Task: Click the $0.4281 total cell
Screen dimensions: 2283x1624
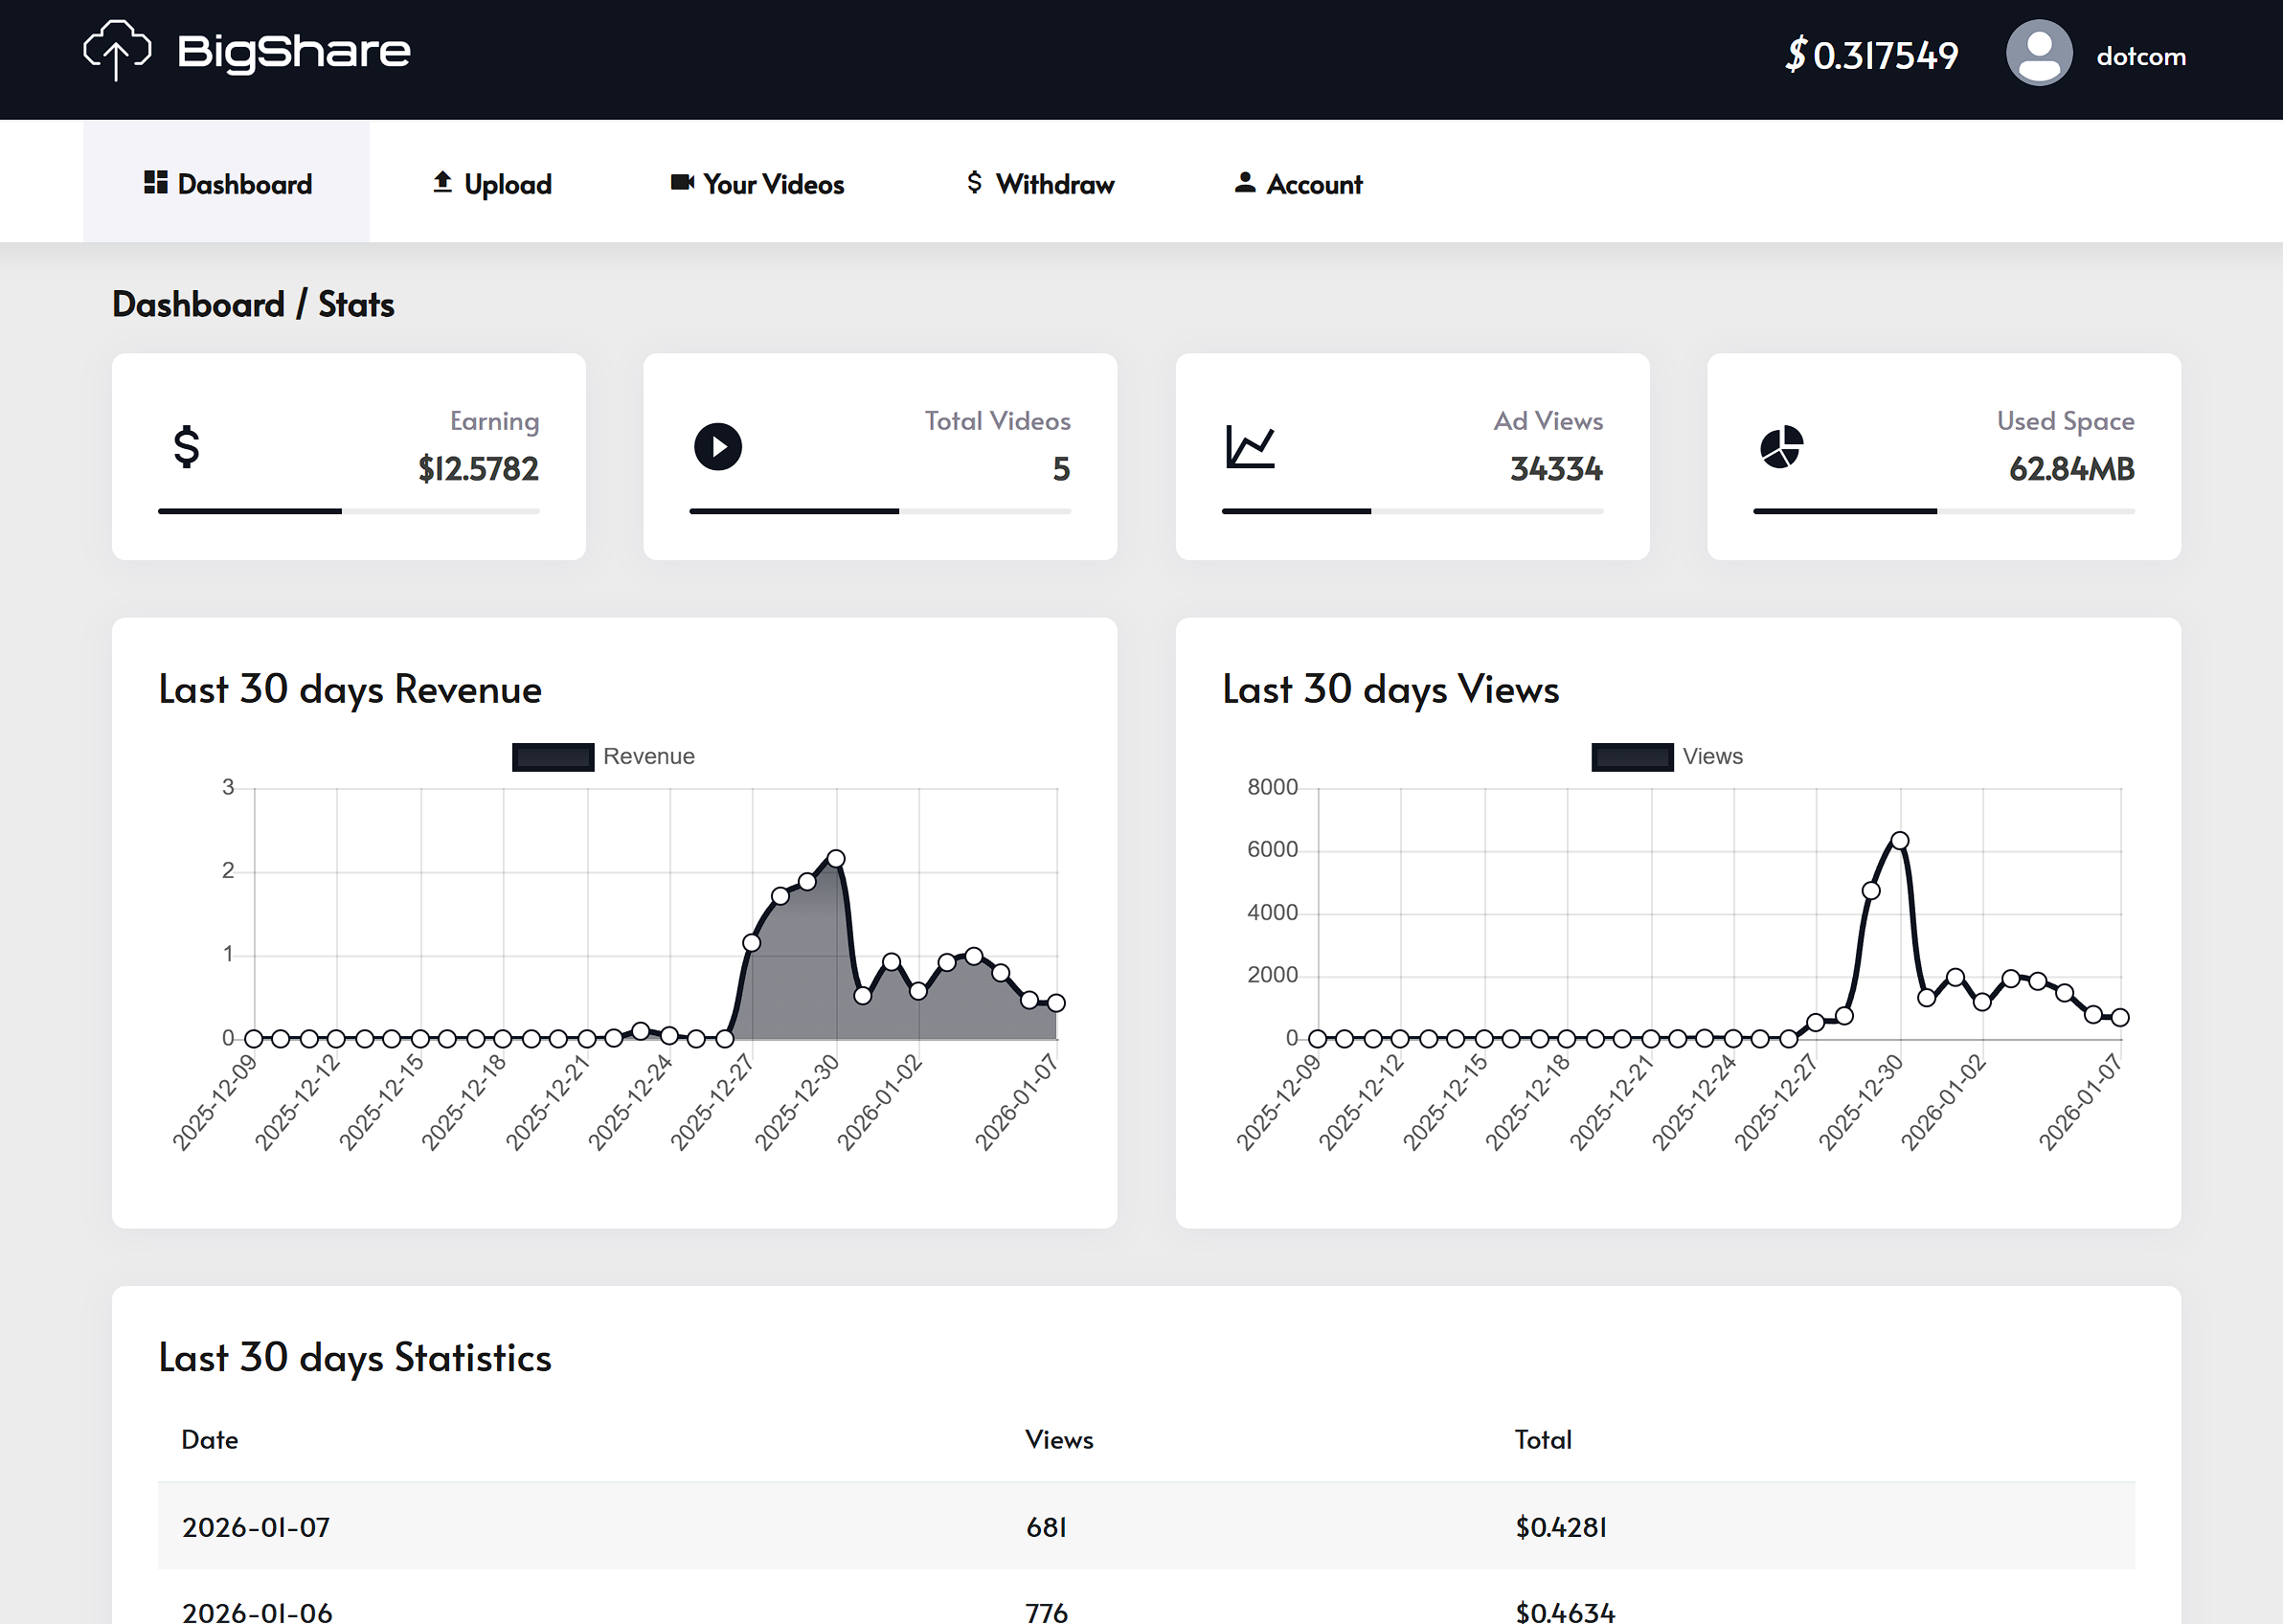Action: [1561, 1528]
